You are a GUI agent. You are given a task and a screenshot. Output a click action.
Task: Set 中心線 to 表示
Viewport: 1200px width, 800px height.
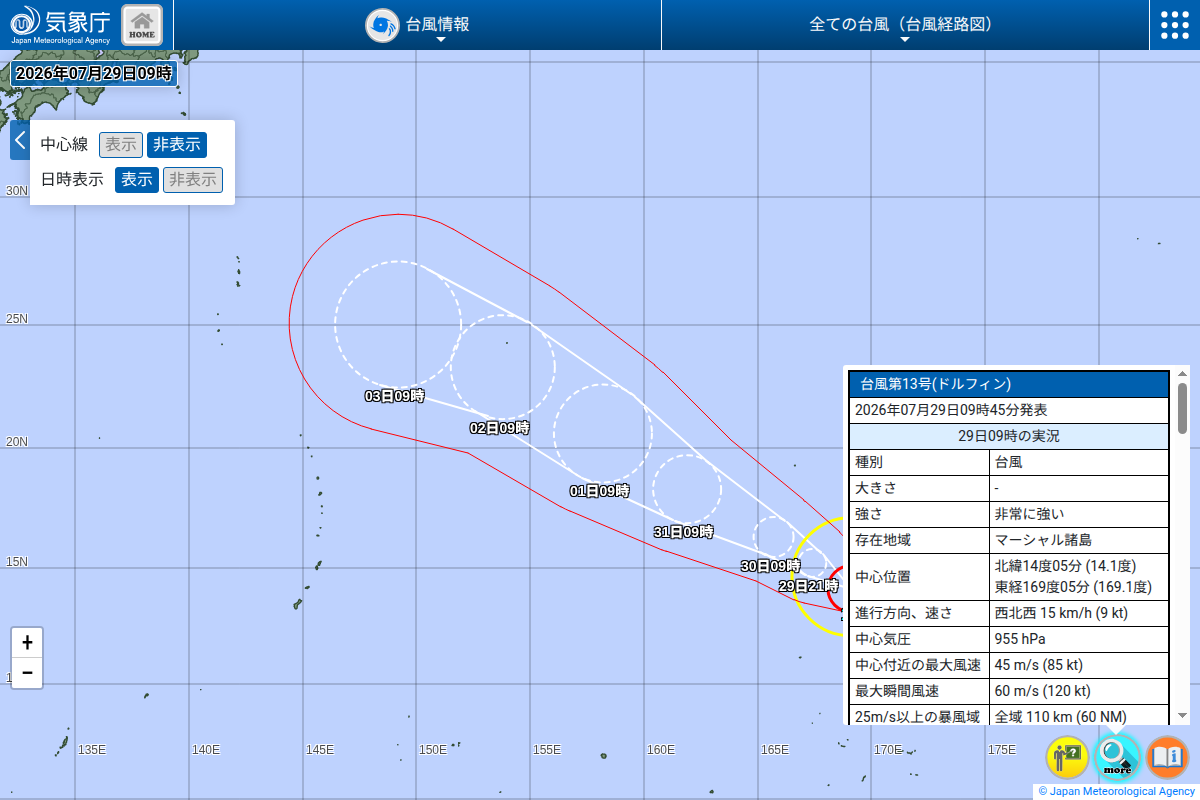[x=121, y=145]
